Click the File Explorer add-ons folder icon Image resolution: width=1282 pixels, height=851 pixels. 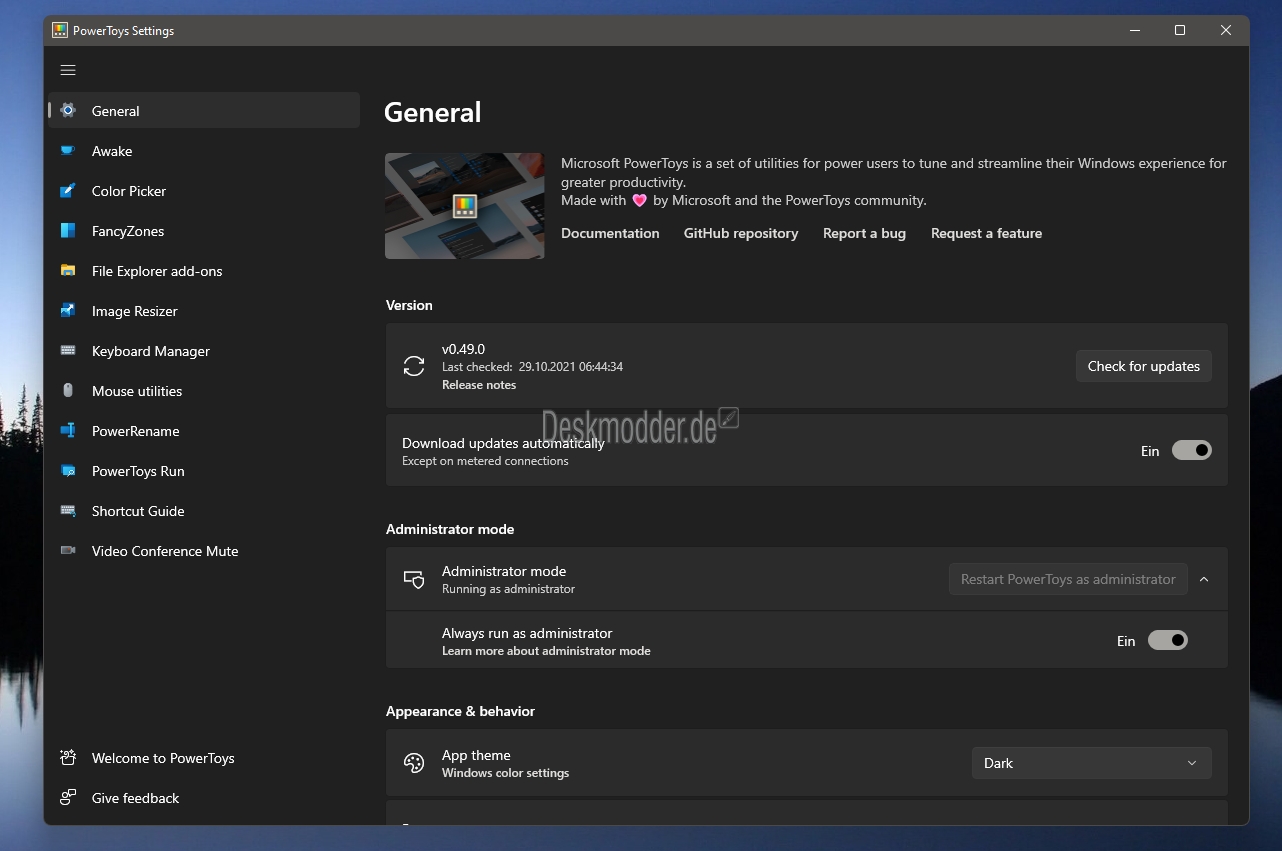coord(68,271)
